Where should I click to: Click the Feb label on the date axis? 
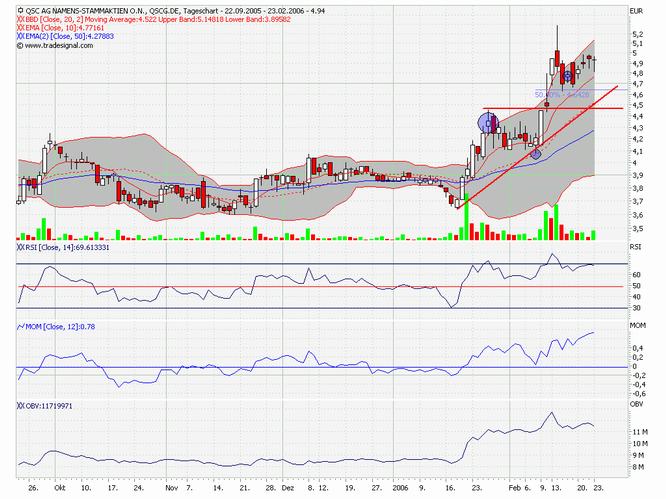pos(514,488)
